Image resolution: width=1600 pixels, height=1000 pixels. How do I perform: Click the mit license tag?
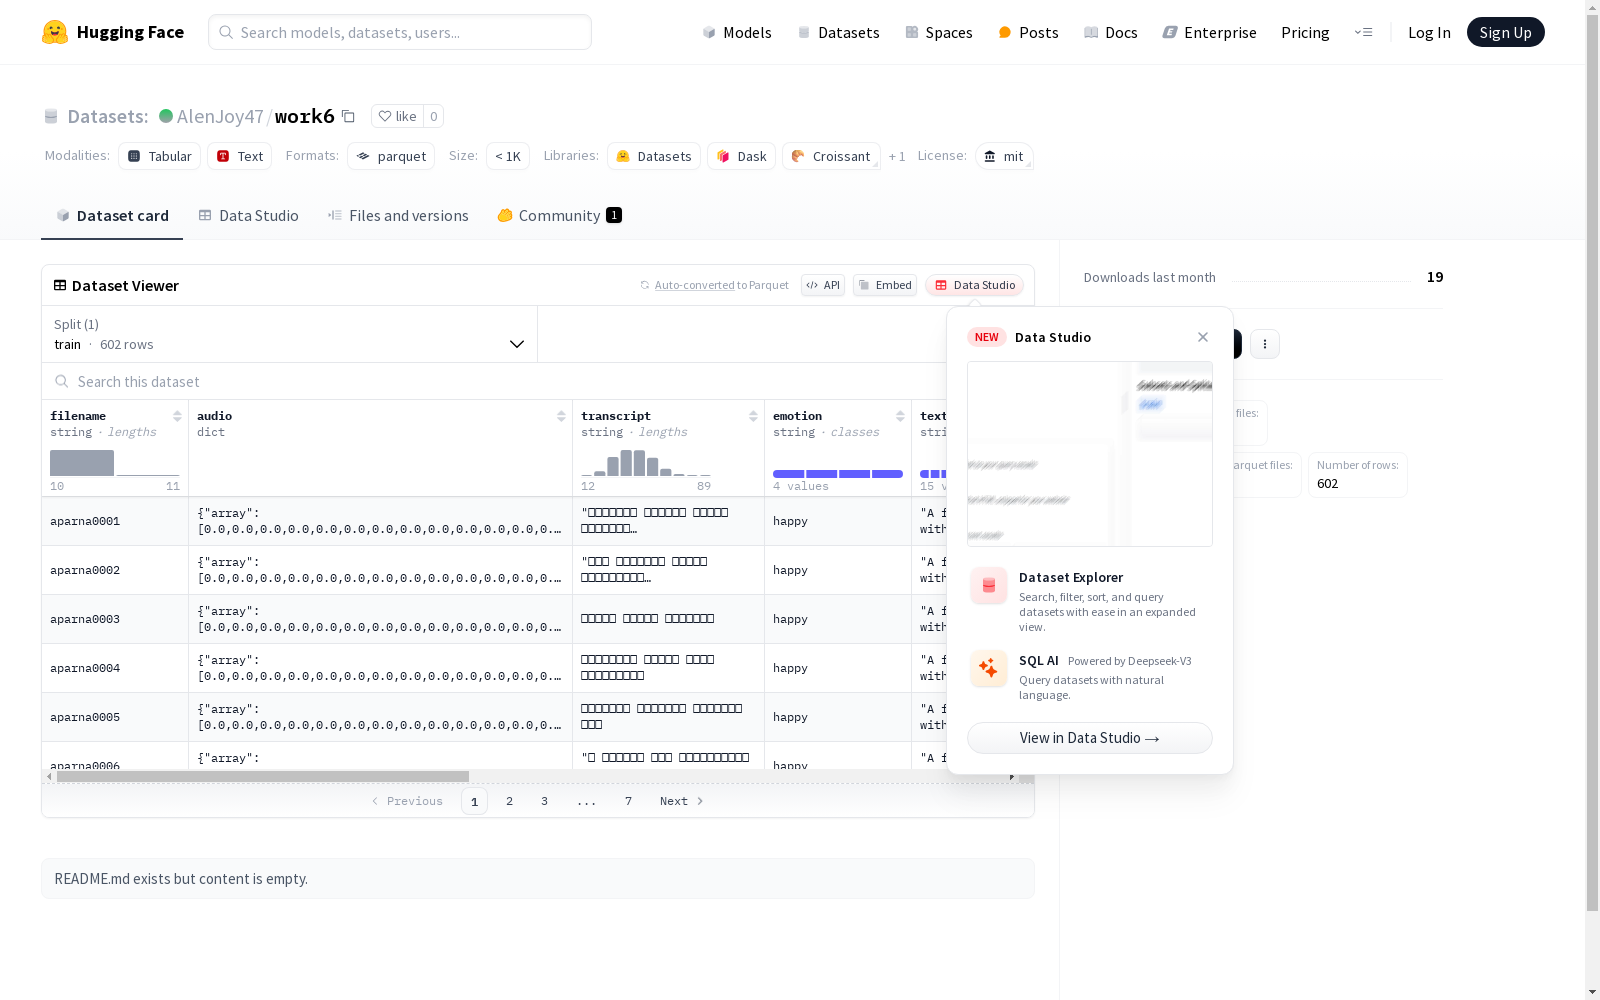click(x=1004, y=156)
